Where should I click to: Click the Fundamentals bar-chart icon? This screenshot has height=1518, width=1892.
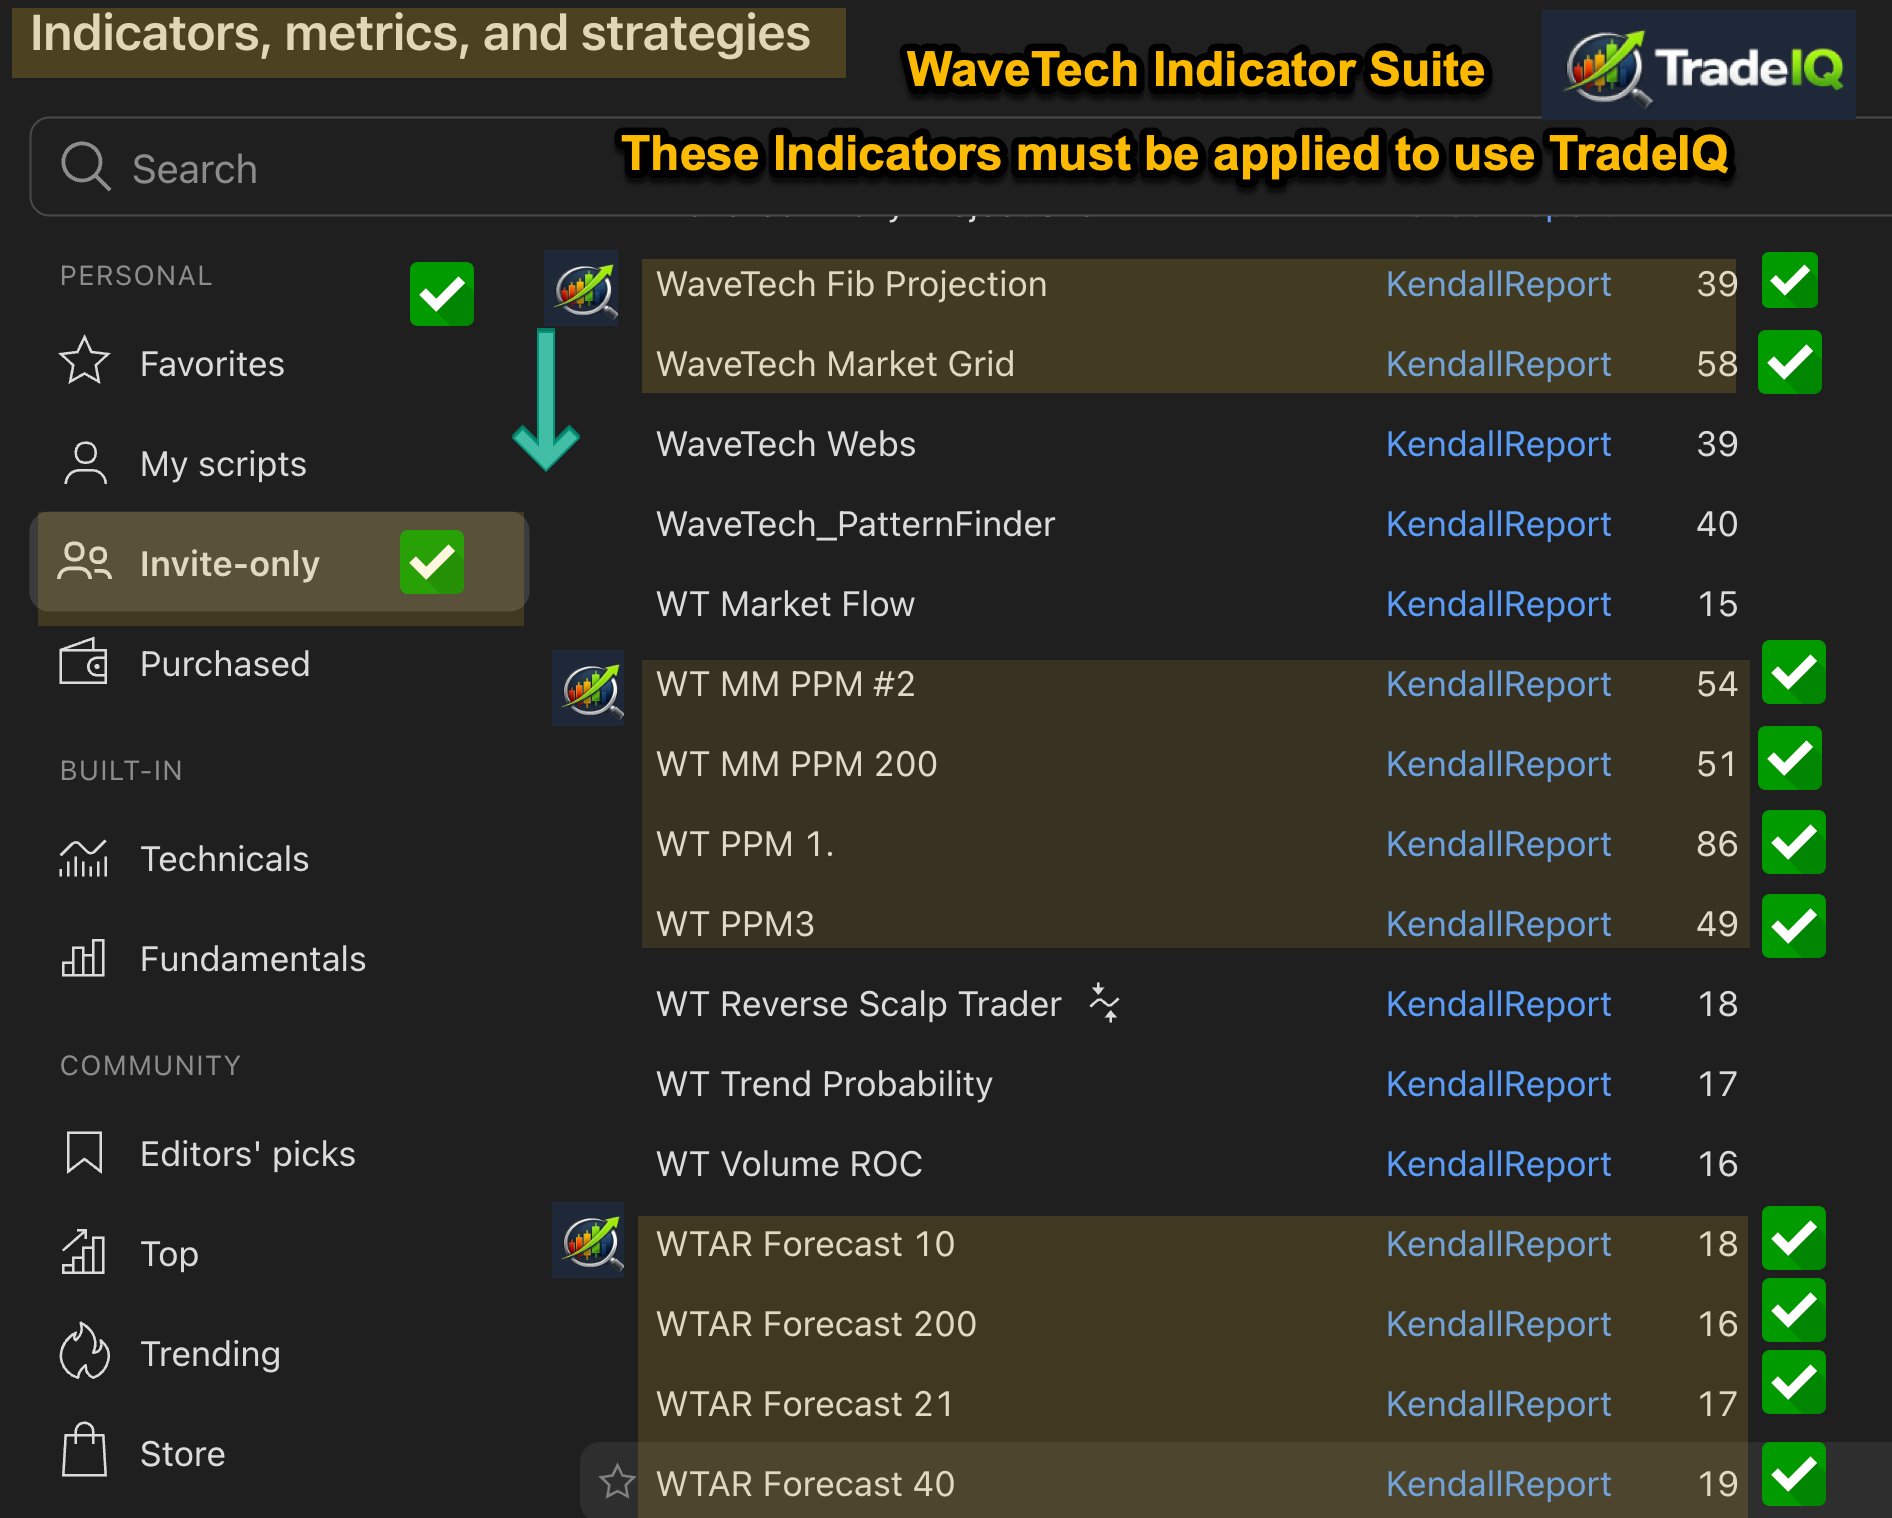pos(85,958)
